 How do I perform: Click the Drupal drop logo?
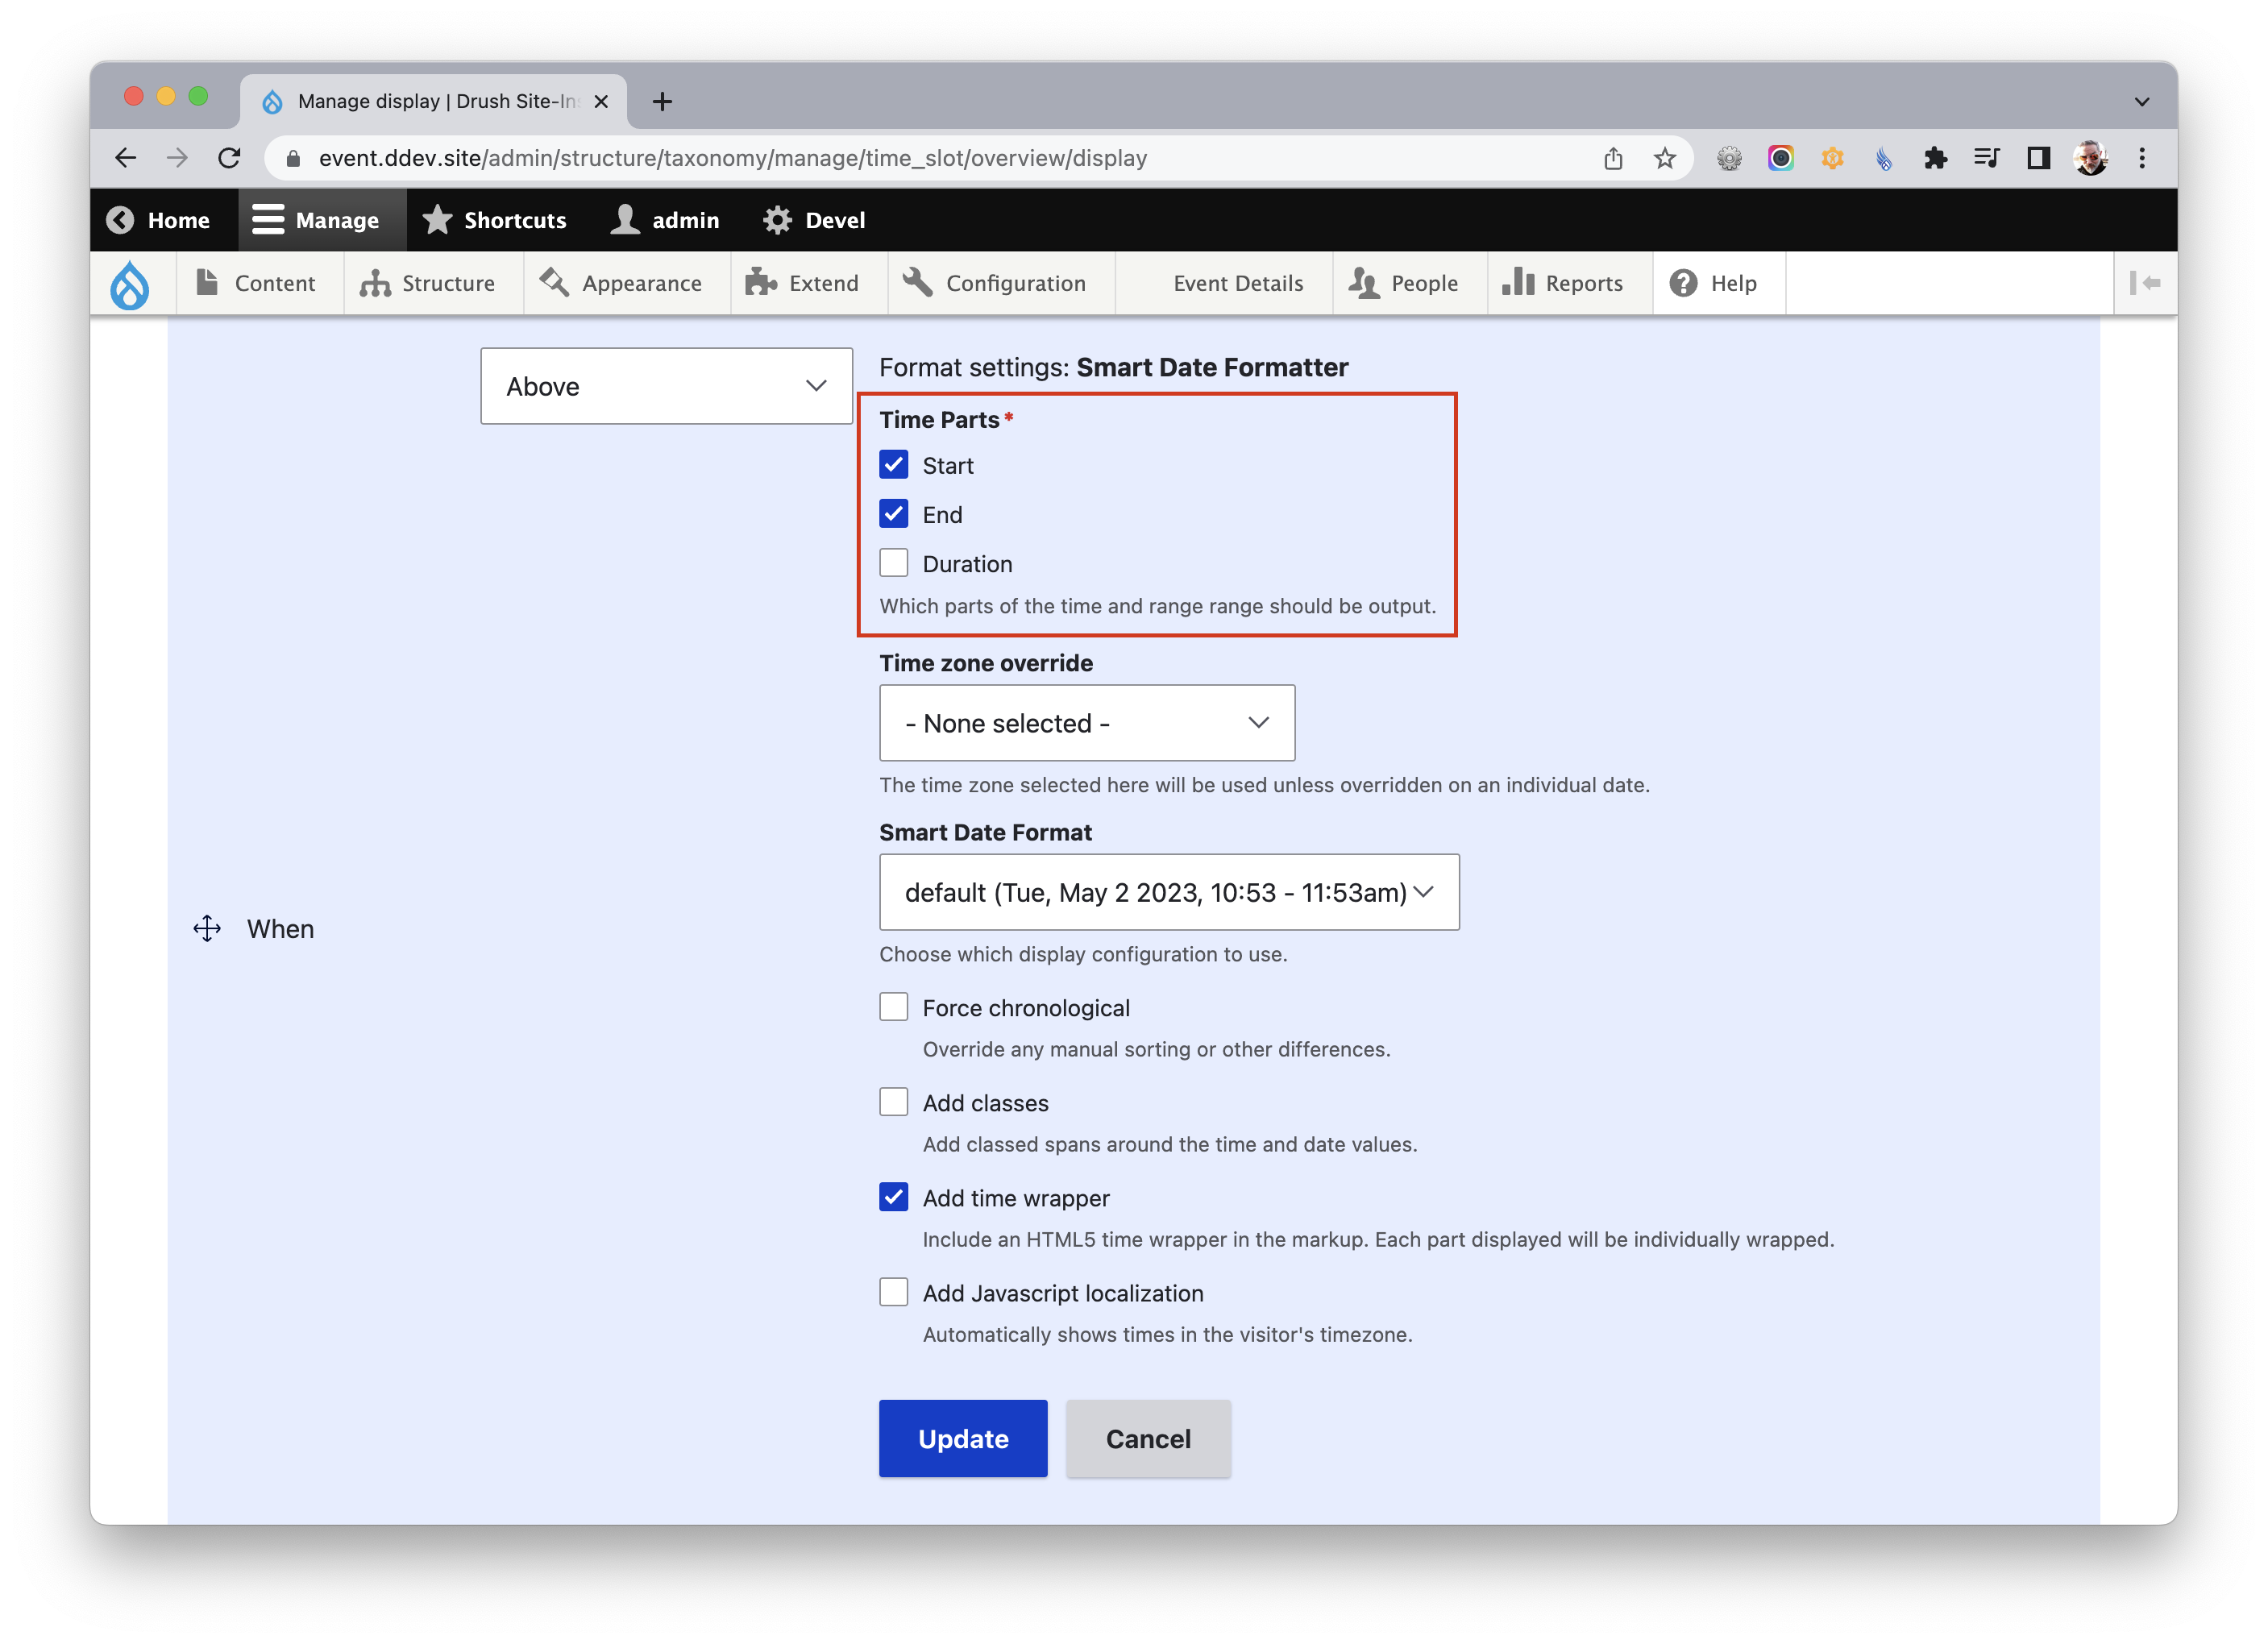tap(133, 283)
